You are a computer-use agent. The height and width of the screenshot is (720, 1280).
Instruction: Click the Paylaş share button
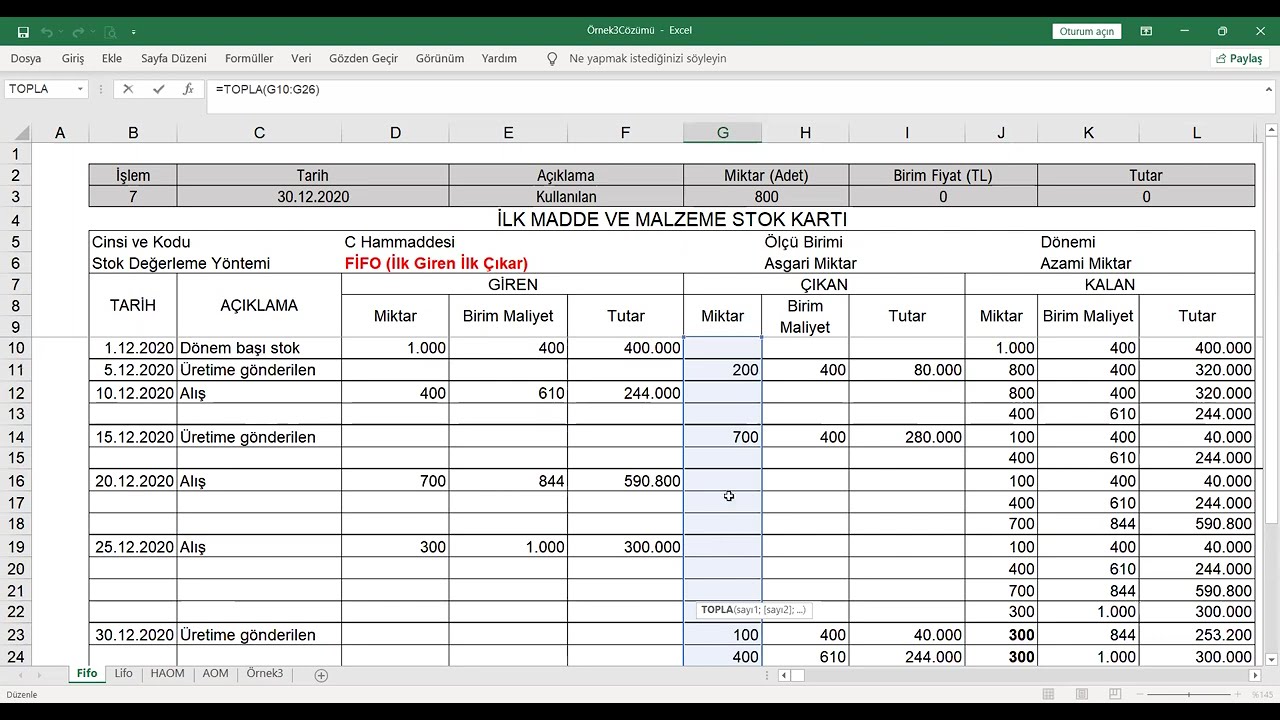point(1239,59)
